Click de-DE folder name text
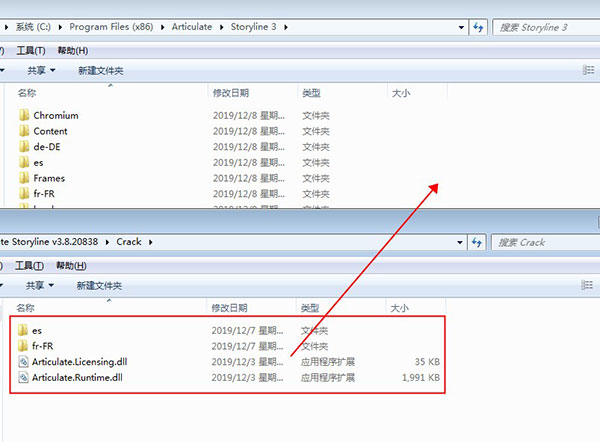Screen dimensions: 600x442 (x=47, y=147)
